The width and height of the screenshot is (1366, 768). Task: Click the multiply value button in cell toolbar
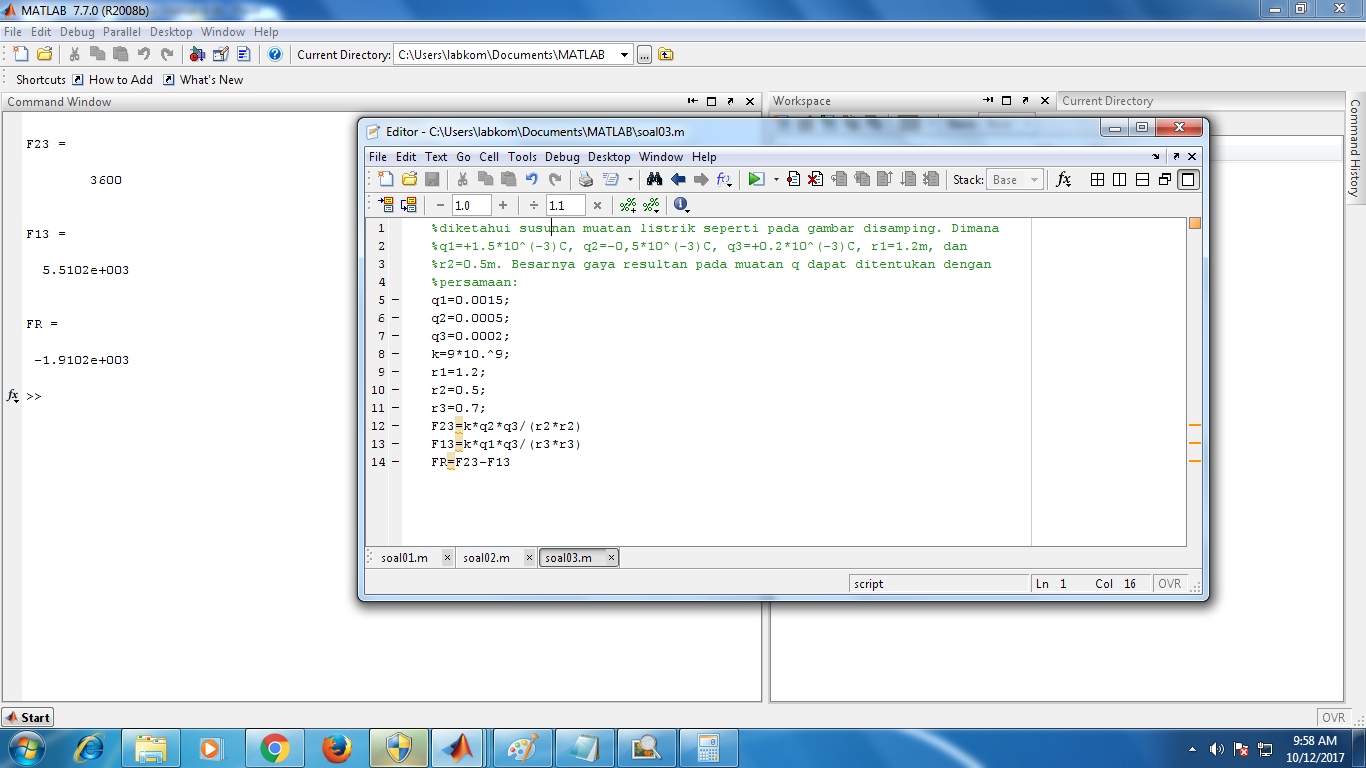pyautogui.click(x=597, y=205)
